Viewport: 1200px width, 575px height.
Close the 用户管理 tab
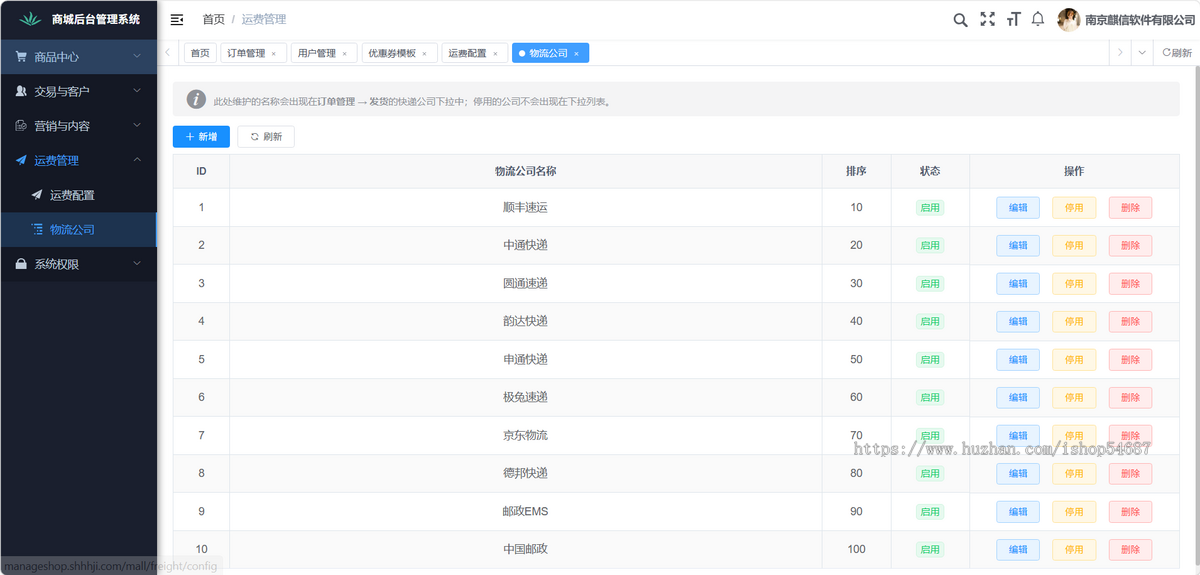click(x=345, y=54)
